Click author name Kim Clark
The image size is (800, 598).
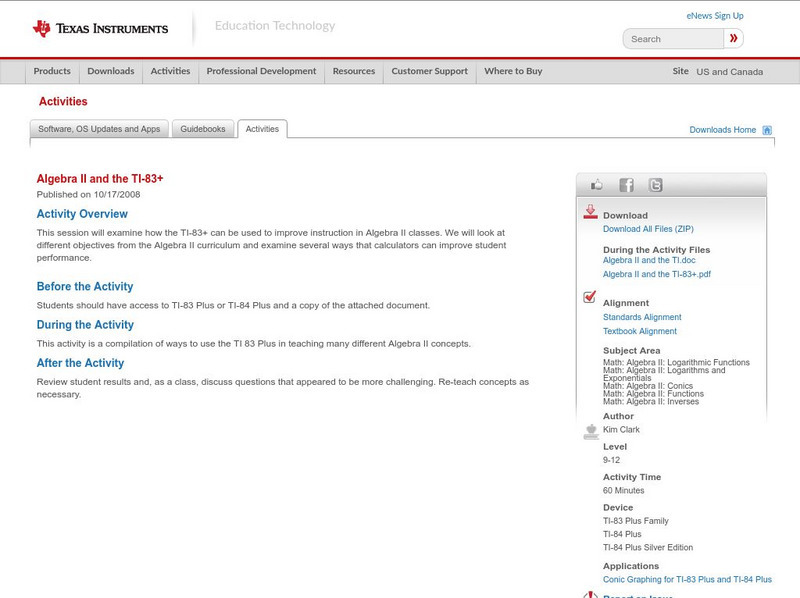(x=621, y=430)
